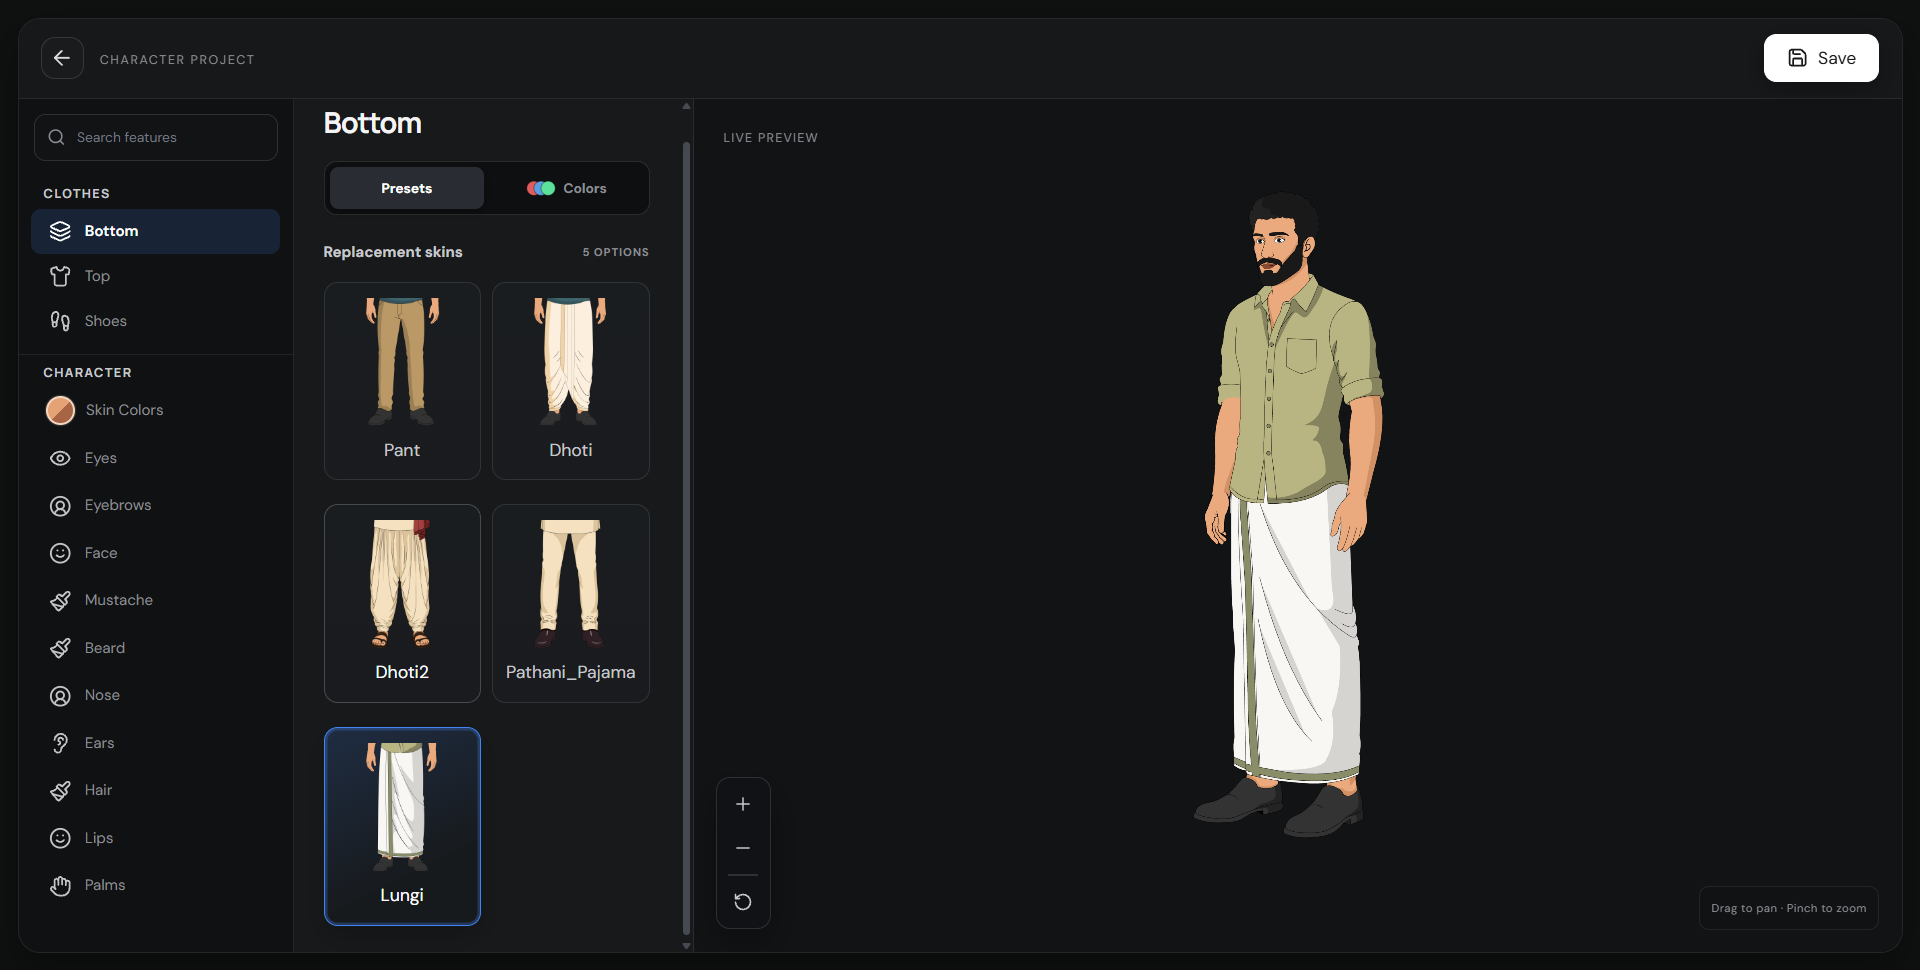Zoom in the live preview

743,804
